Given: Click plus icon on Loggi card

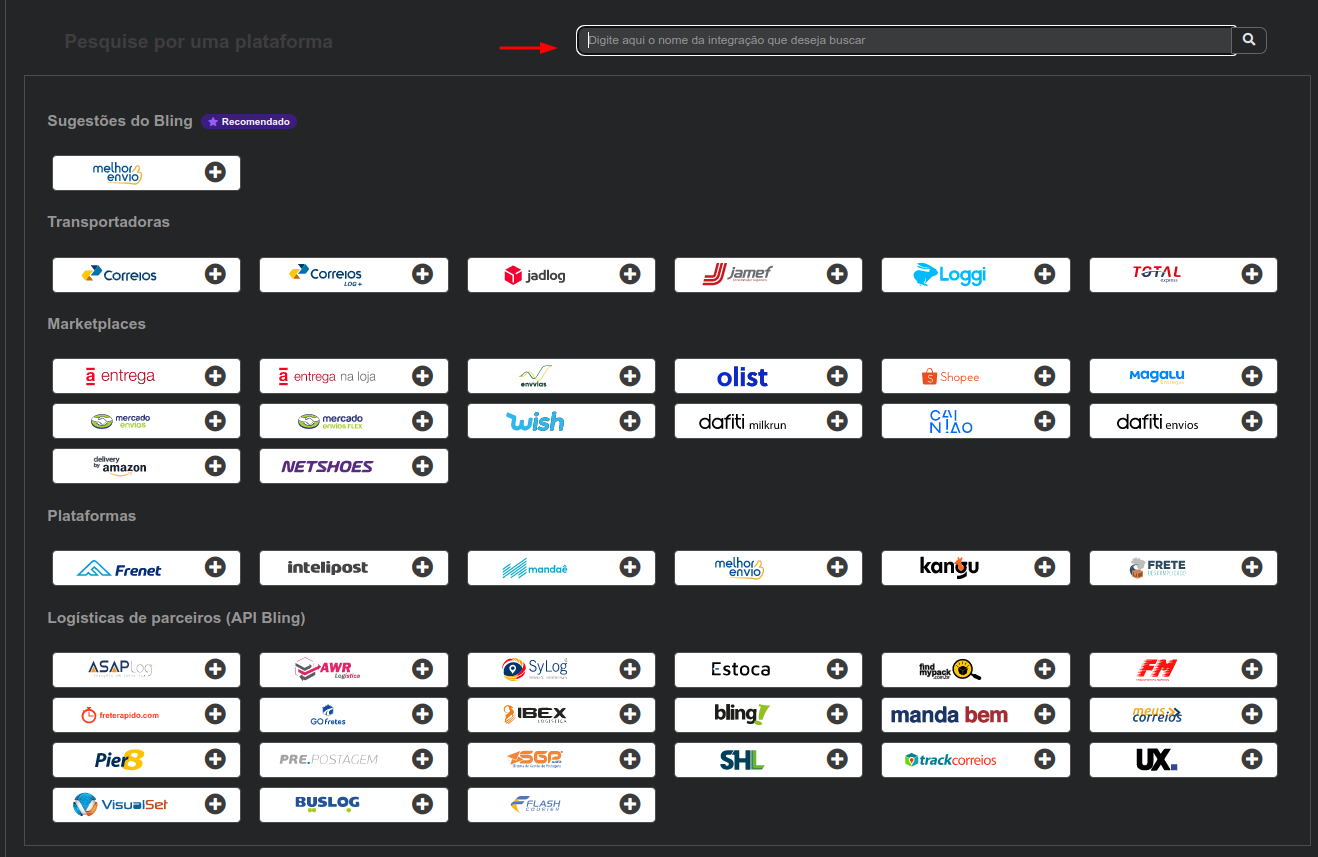Looking at the screenshot, I should coord(1045,275).
